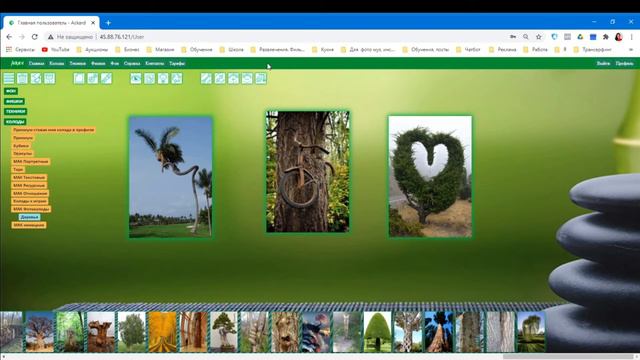Image resolution: width=640 pixels, height=360 pixels.
Task: Open the Бизнес bookmark folder
Action: (x=127, y=49)
